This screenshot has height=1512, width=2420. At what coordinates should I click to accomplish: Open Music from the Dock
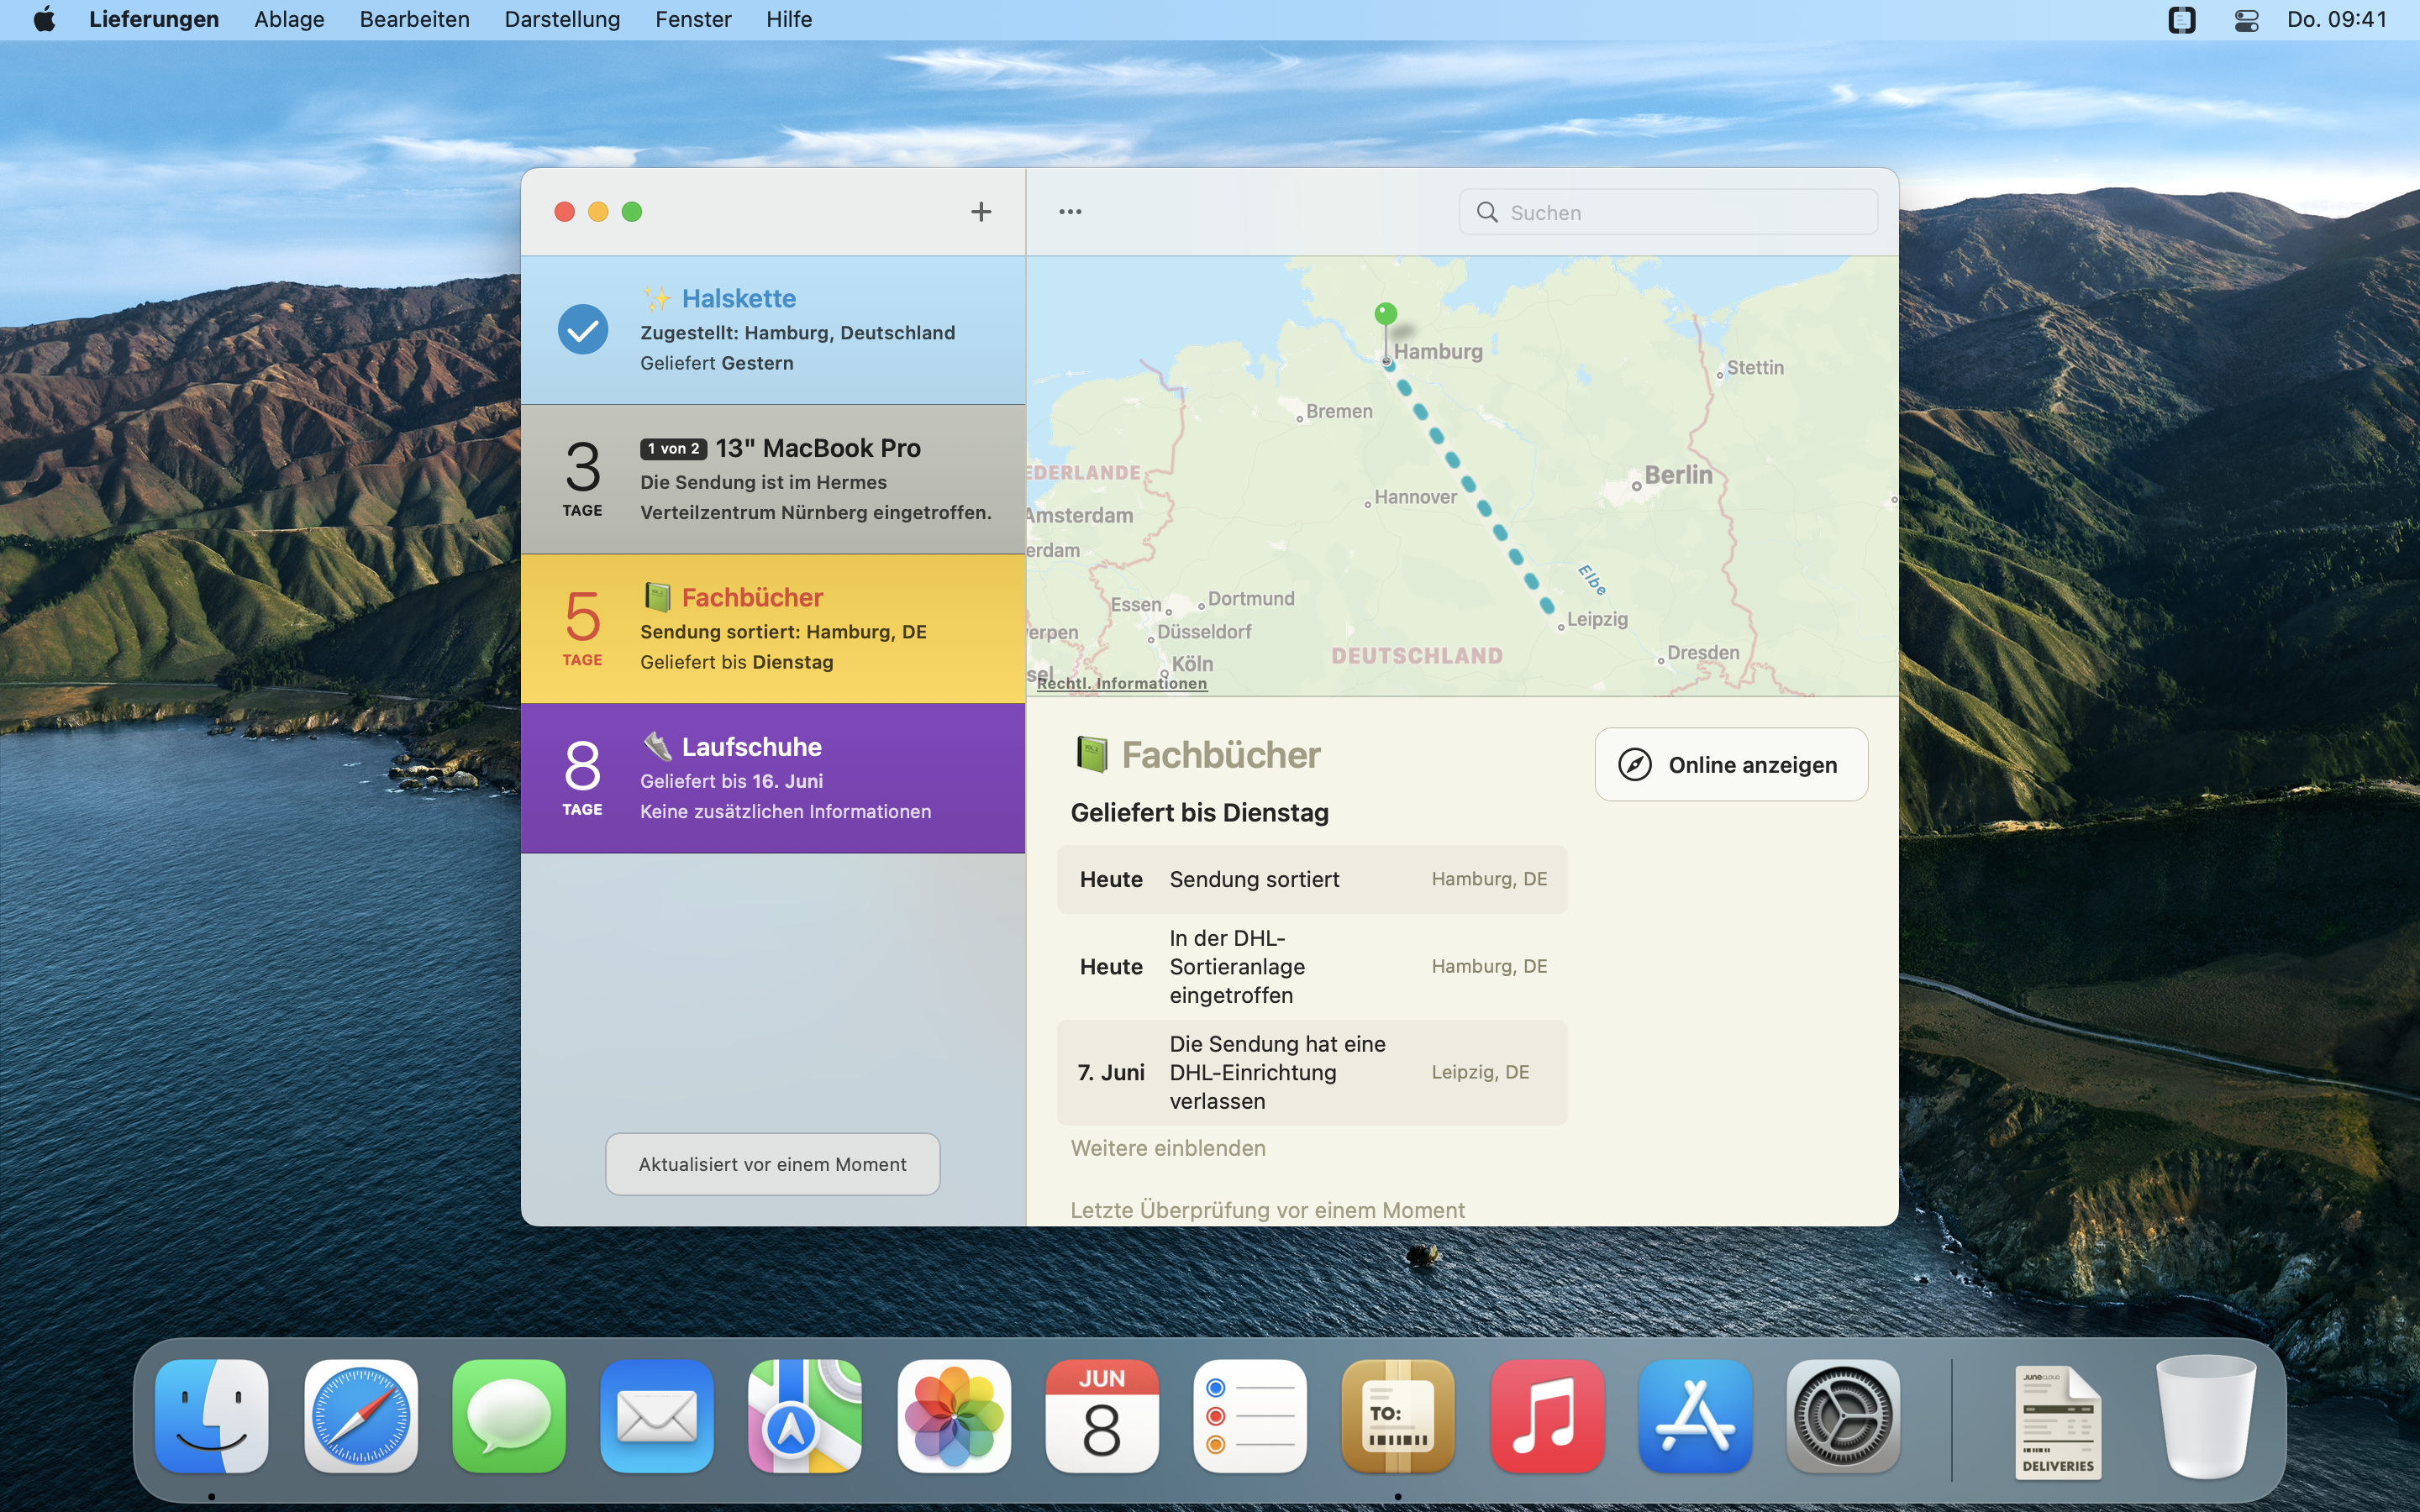1547,1416
